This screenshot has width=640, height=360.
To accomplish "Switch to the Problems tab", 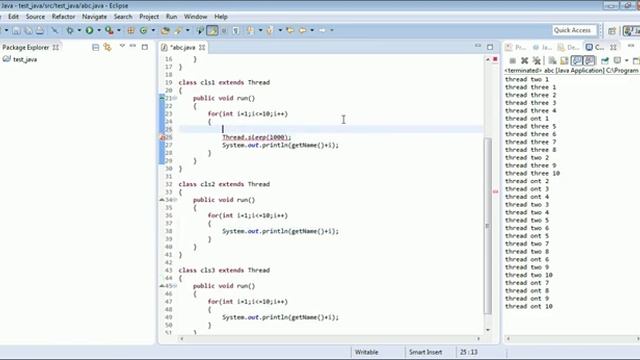I will pos(516,47).
